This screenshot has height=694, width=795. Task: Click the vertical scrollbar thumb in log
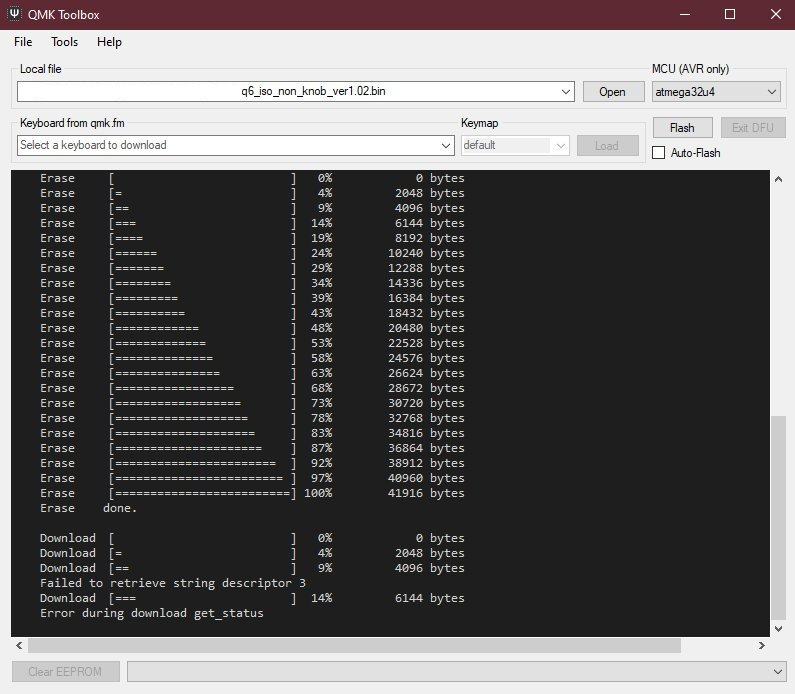click(x=778, y=518)
